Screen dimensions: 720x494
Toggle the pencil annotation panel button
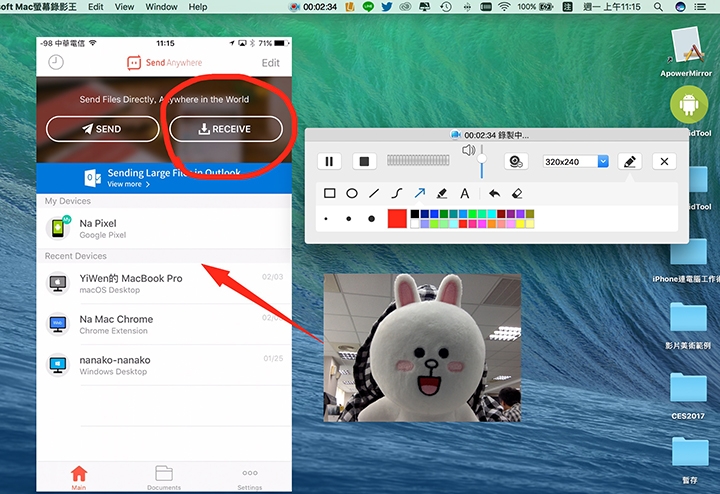coord(630,162)
